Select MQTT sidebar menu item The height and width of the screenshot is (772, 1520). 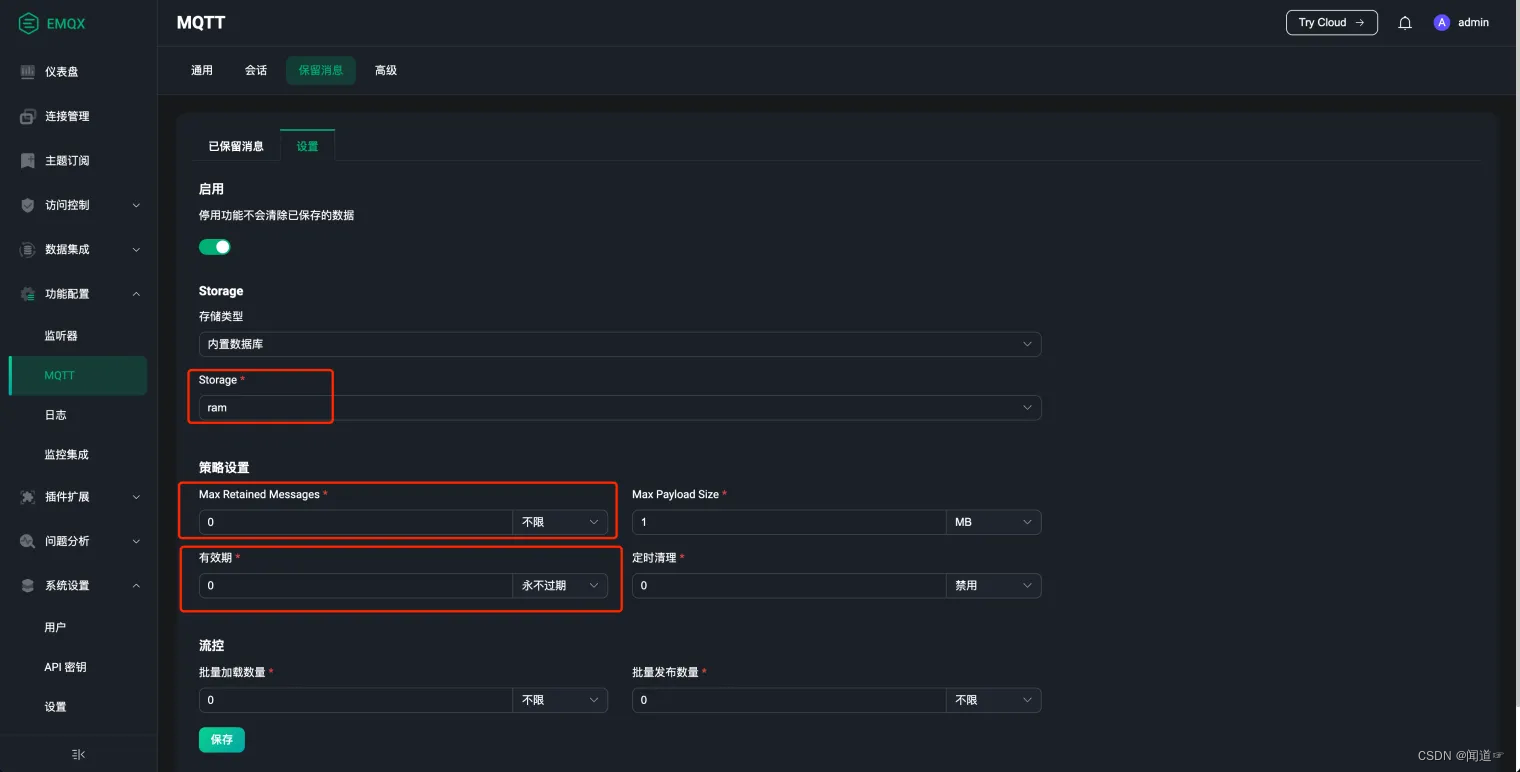[x=78, y=376]
